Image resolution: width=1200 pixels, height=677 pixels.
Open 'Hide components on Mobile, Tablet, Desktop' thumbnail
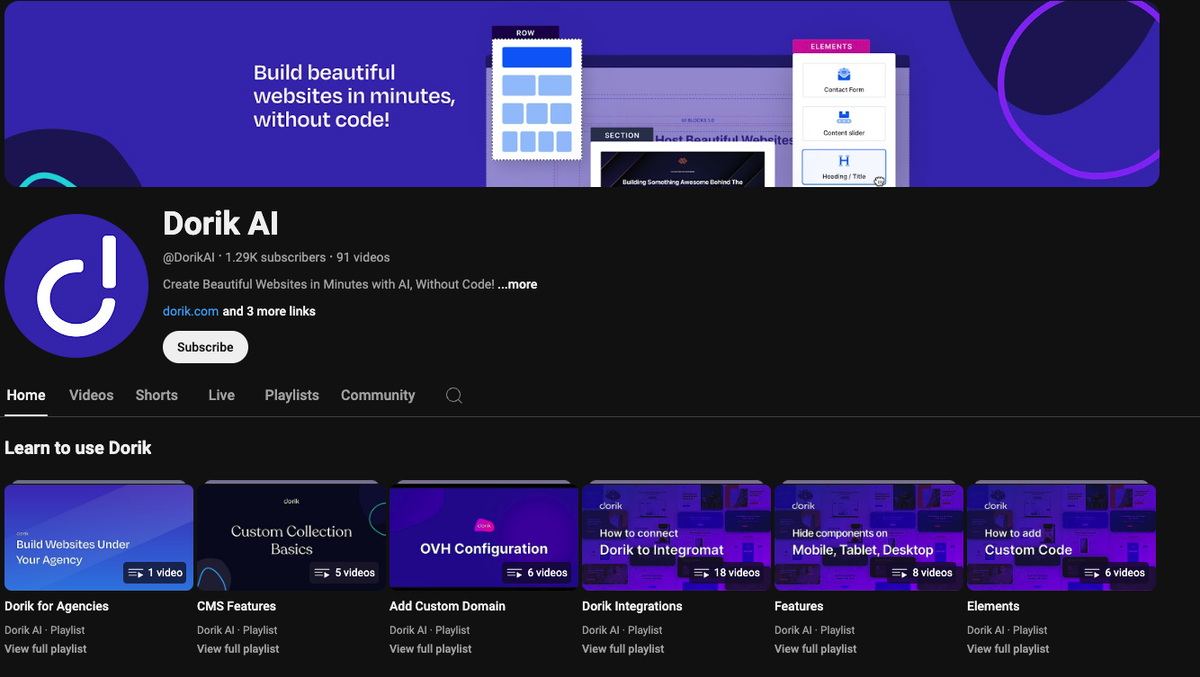869,537
